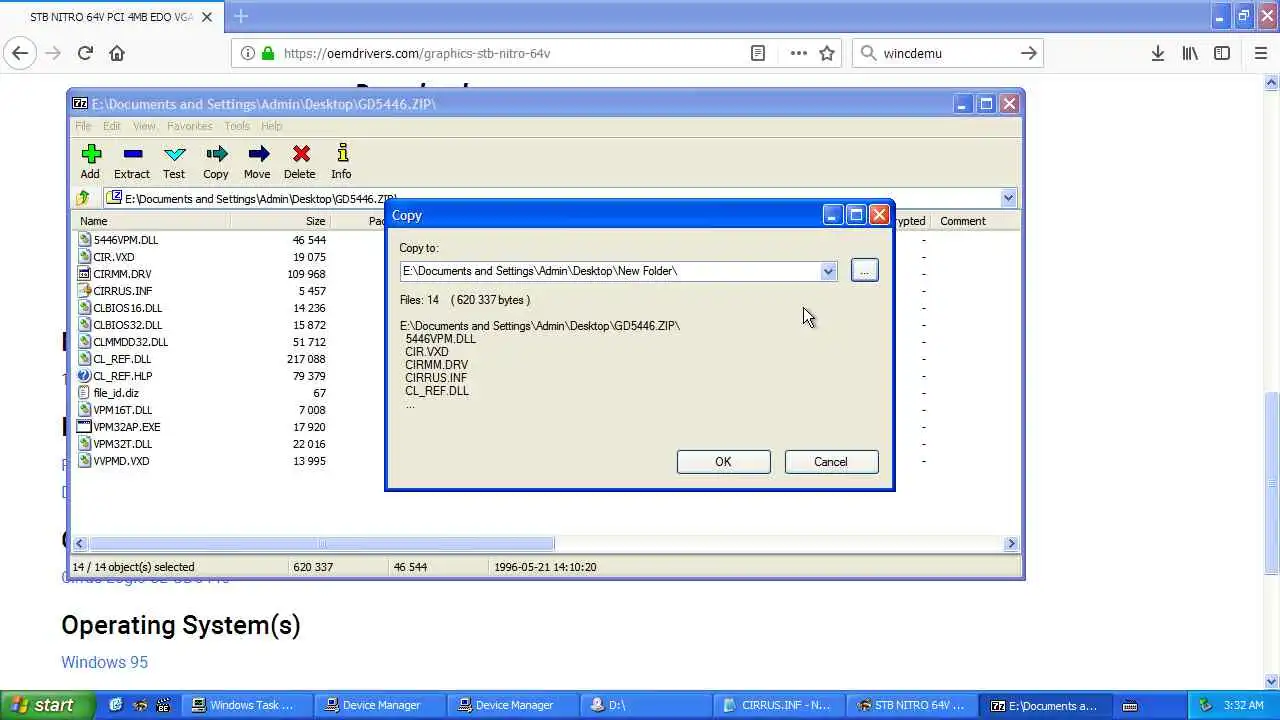Click the Windows 95 link on the webpage
The width and height of the screenshot is (1280, 720).
(104, 662)
